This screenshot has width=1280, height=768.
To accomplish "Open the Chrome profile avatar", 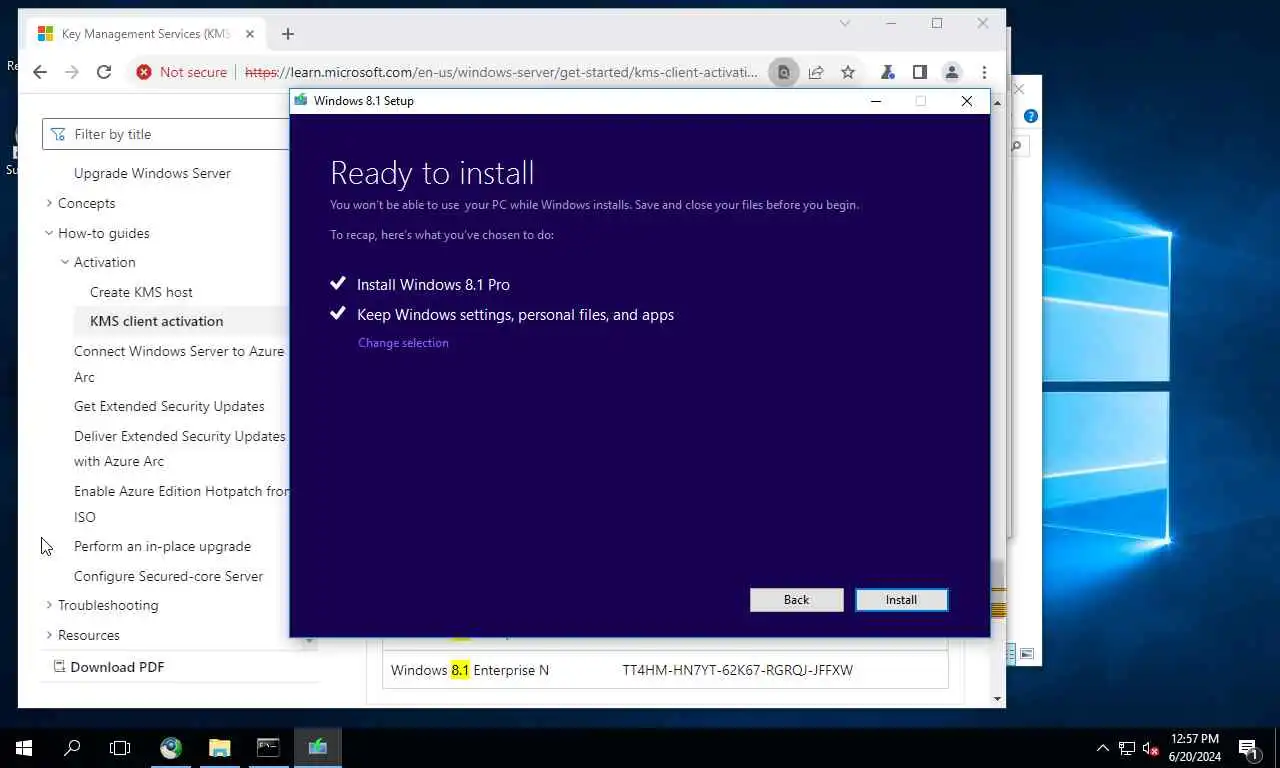I will coord(952,72).
